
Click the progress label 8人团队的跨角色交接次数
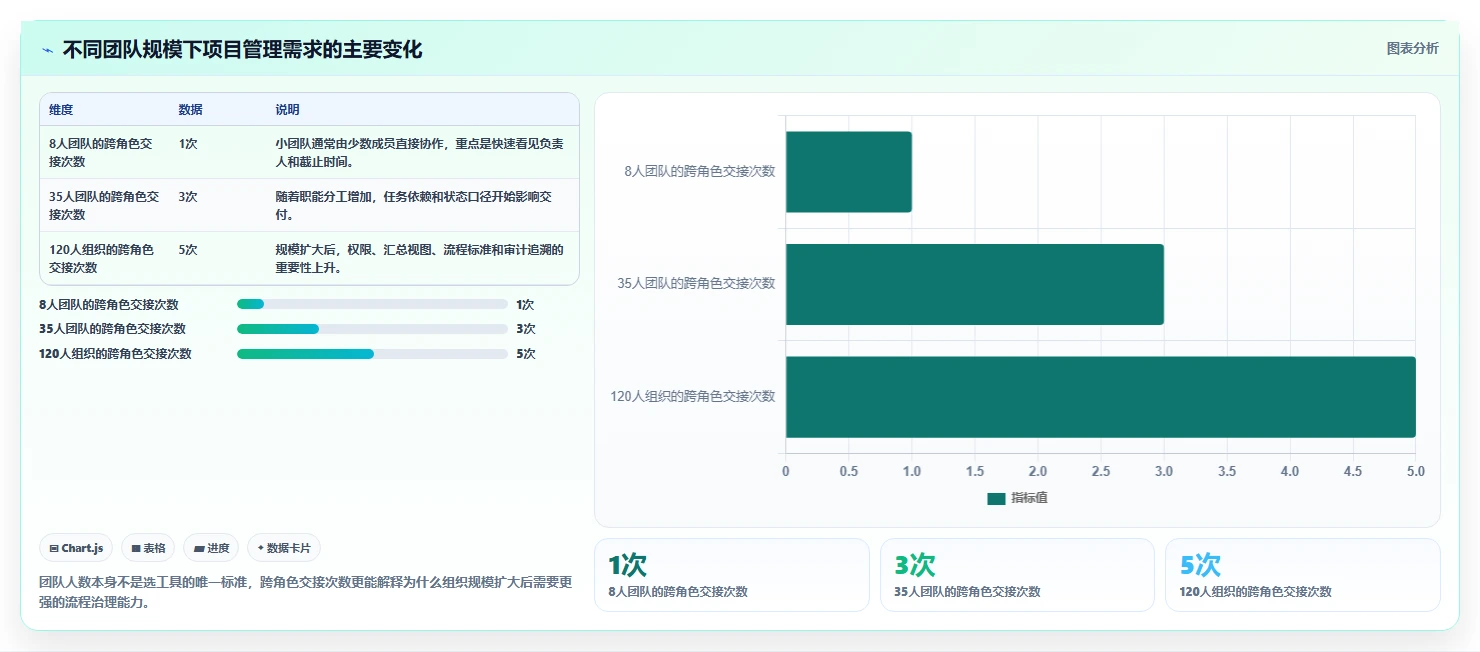(109, 304)
